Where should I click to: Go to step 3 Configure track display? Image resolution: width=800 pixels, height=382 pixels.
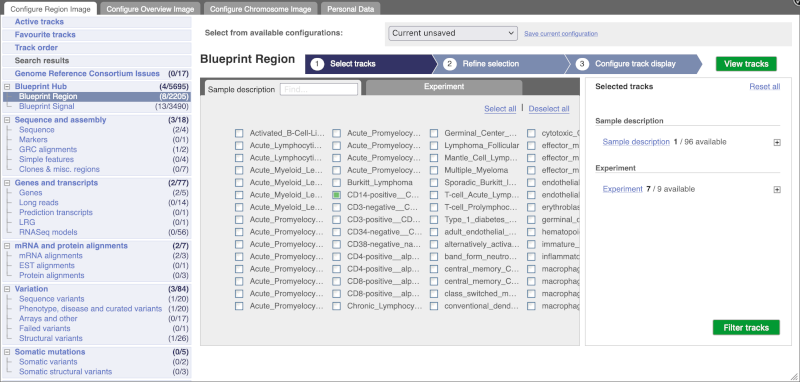coord(633,64)
